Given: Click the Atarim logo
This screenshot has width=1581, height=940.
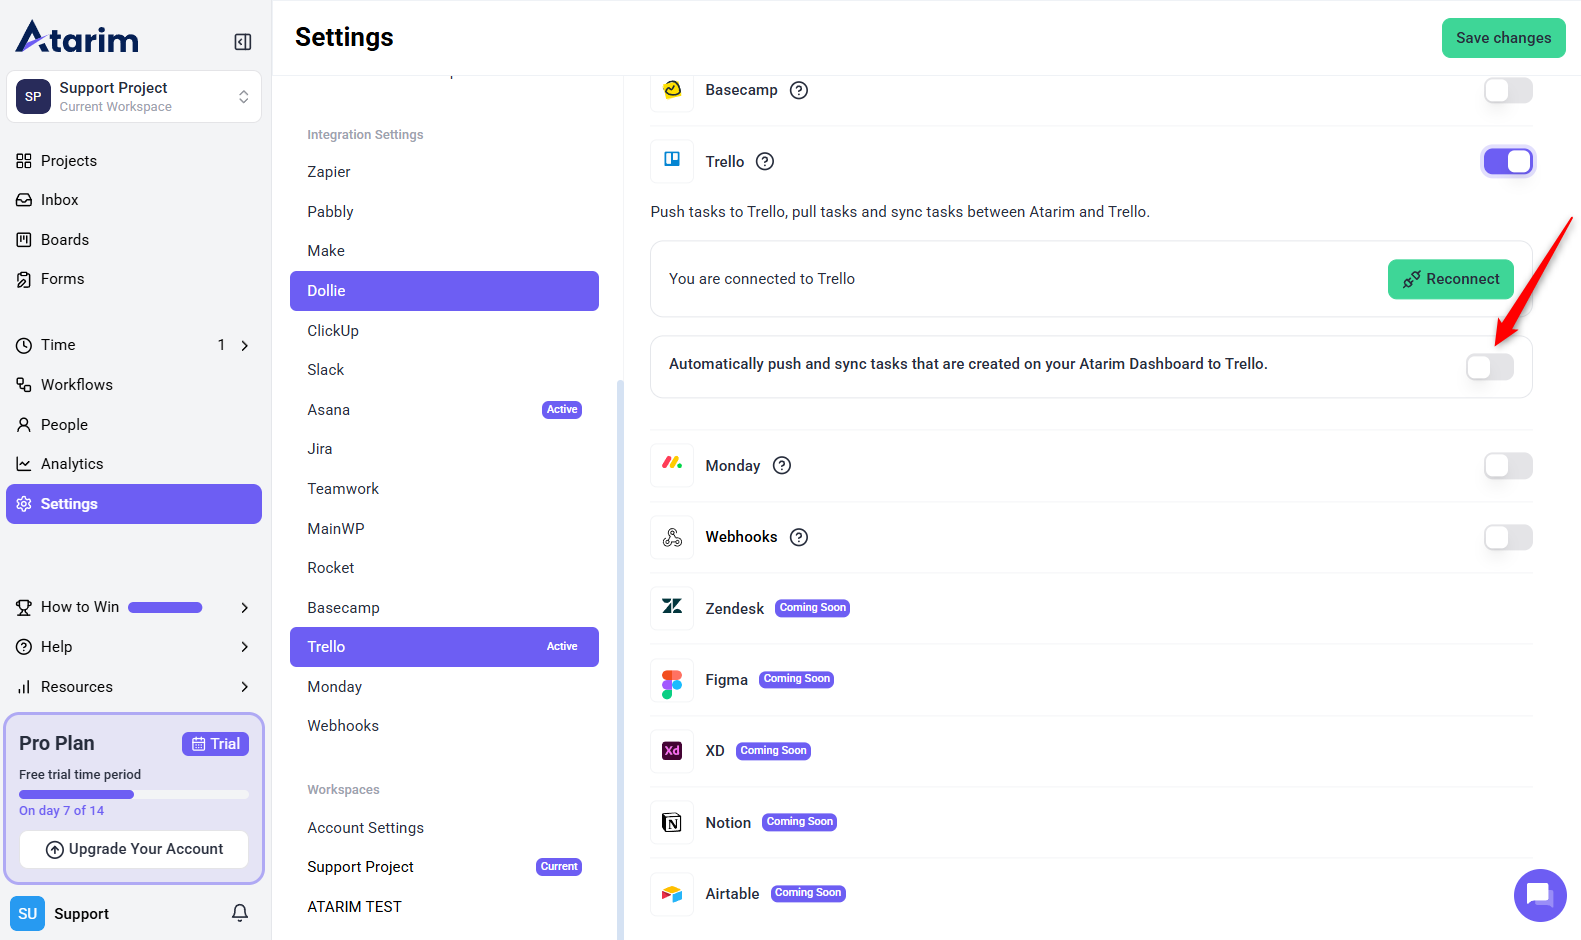Looking at the screenshot, I should pyautogui.click(x=78, y=38).
